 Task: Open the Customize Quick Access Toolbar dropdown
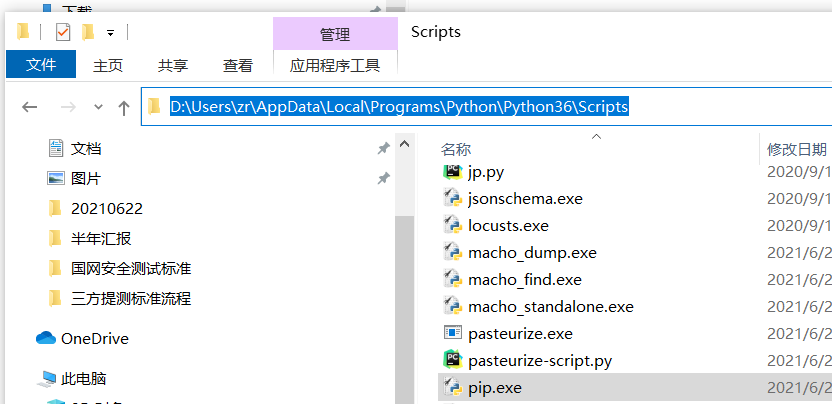click(110, 33)
